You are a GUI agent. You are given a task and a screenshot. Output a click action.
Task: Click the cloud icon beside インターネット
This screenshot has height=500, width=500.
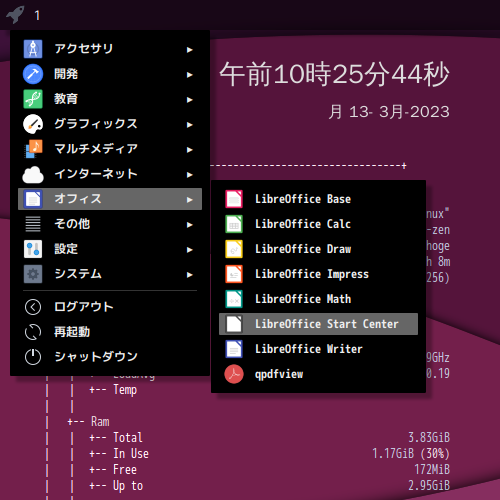click(x=33, y=174)
